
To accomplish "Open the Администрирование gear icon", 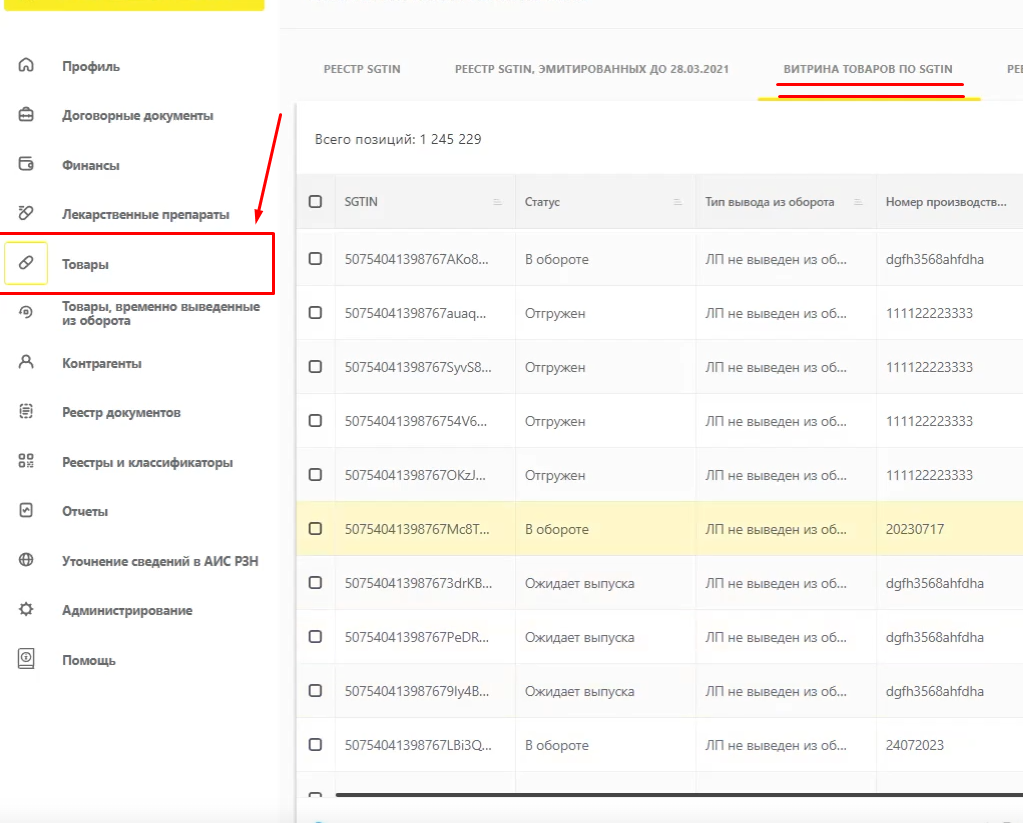I will [x=26, y=610].
